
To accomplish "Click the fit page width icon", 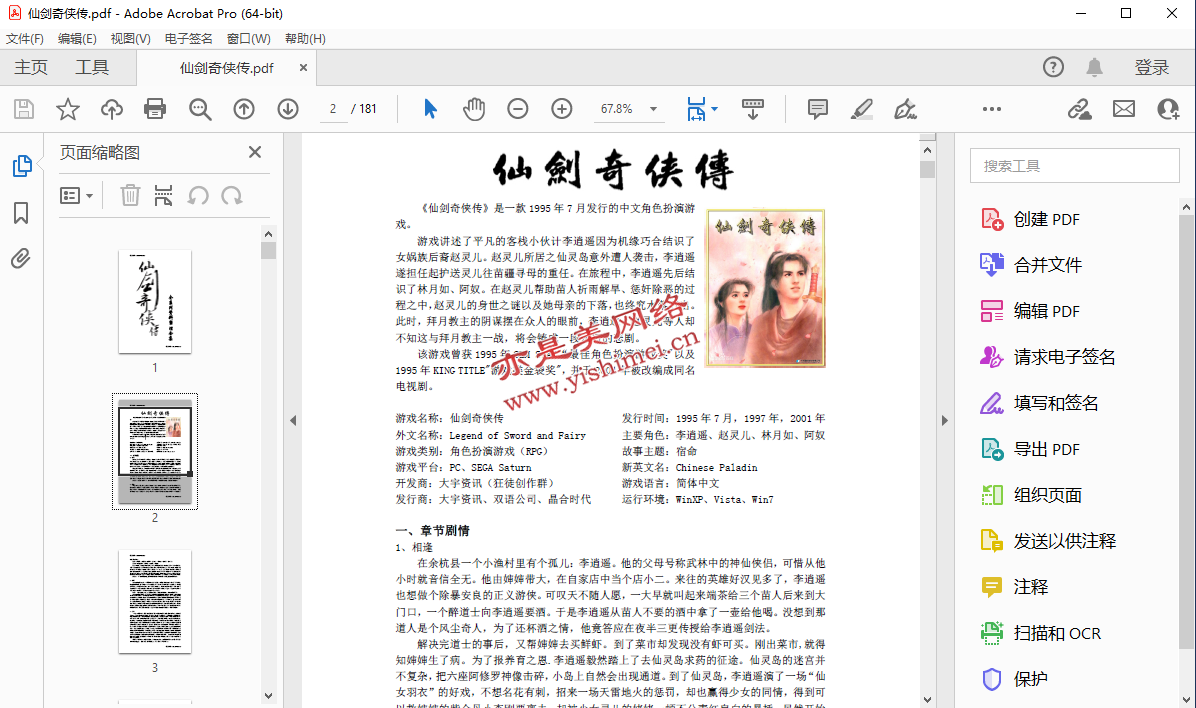I will coord(696,109).
